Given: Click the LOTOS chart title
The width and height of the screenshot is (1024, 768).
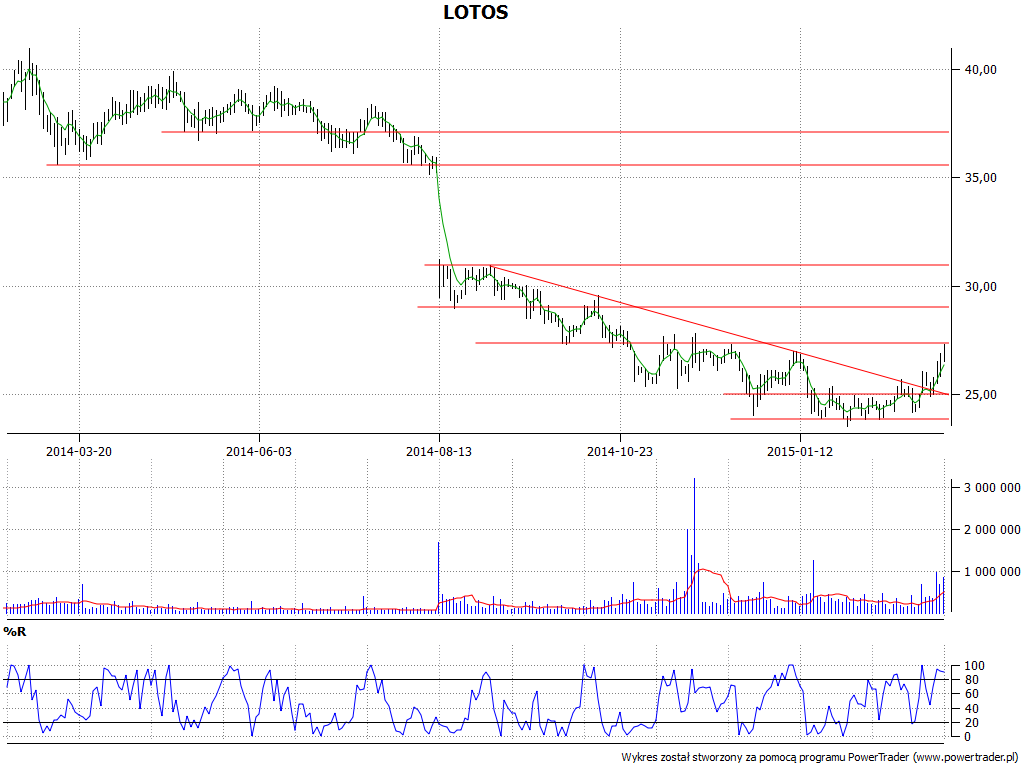Looking at the screenshot, I should 475,12.
